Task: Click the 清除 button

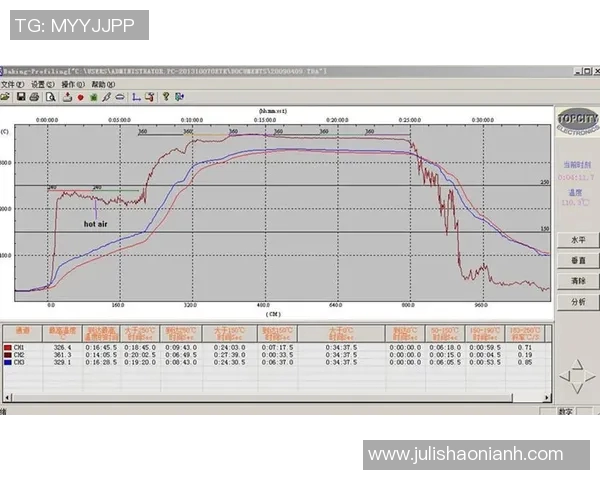Action: pos(578,281)
